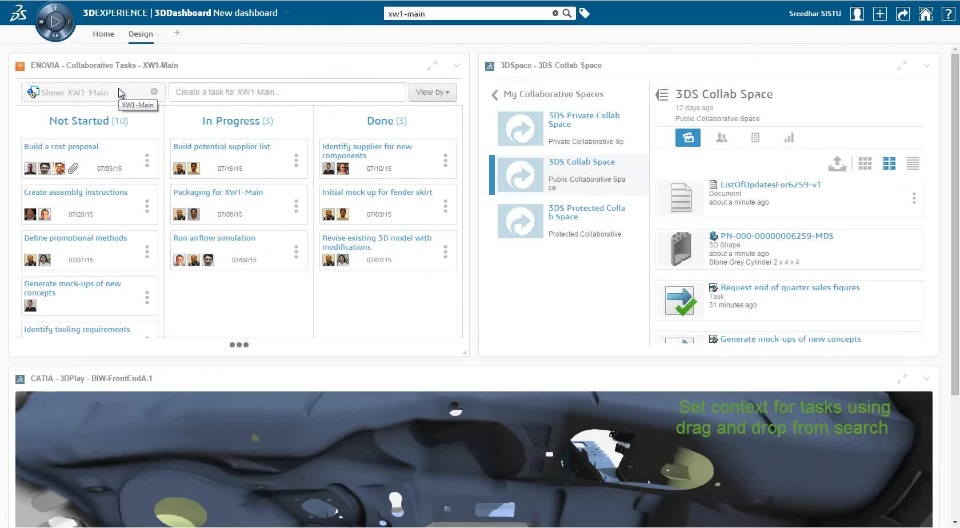This screenshot has height=528, width=960.
Task: Focus the Create a task input field
Action: click(287, 92)
